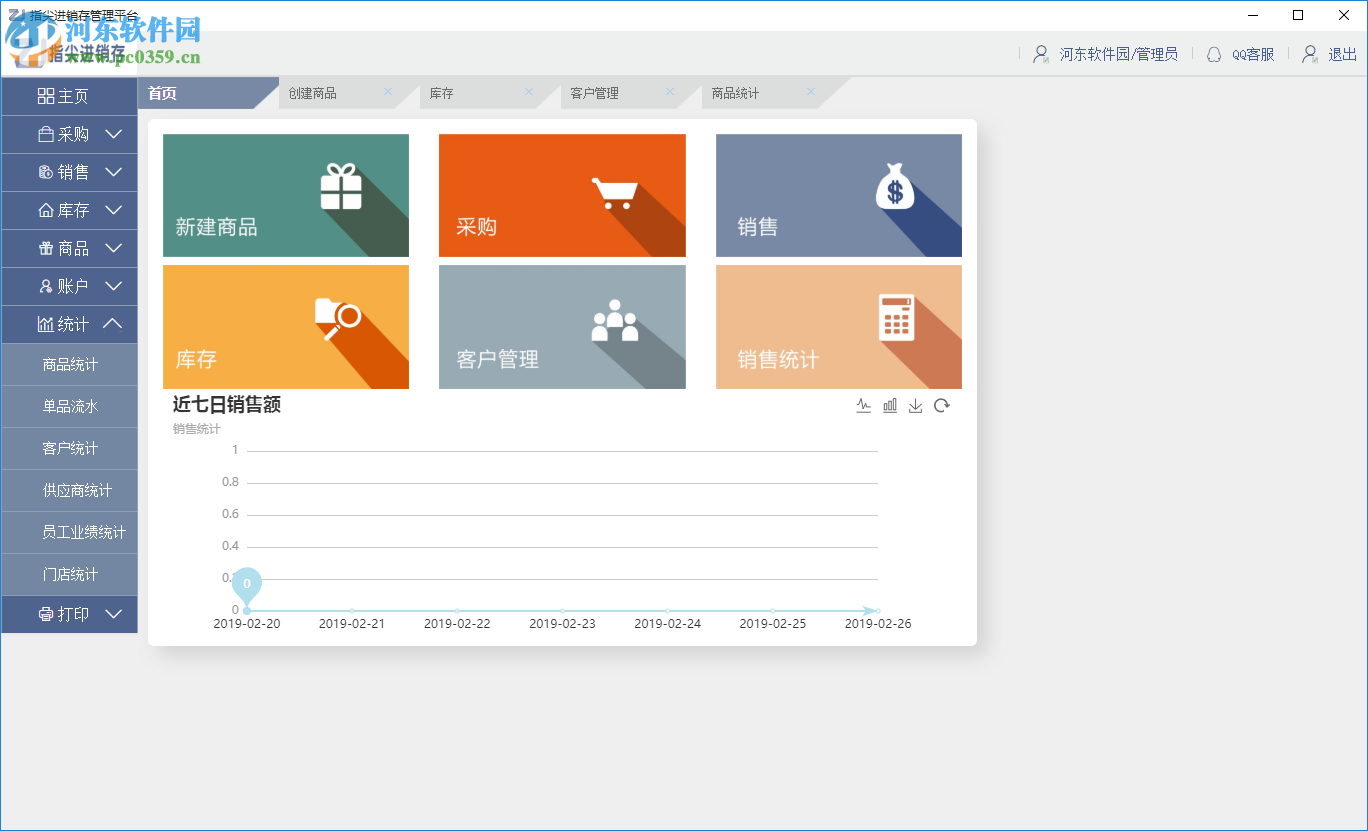Viewport: 1368px width, 831px height.
Task: Expand the 销售 sidebar chevron
Action: 113,172
